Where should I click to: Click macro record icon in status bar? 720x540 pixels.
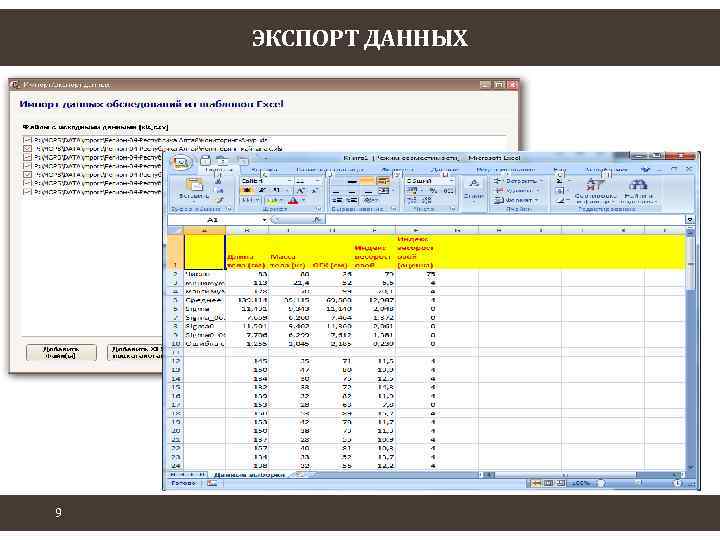pyautogui.click(x=212, y=483)
